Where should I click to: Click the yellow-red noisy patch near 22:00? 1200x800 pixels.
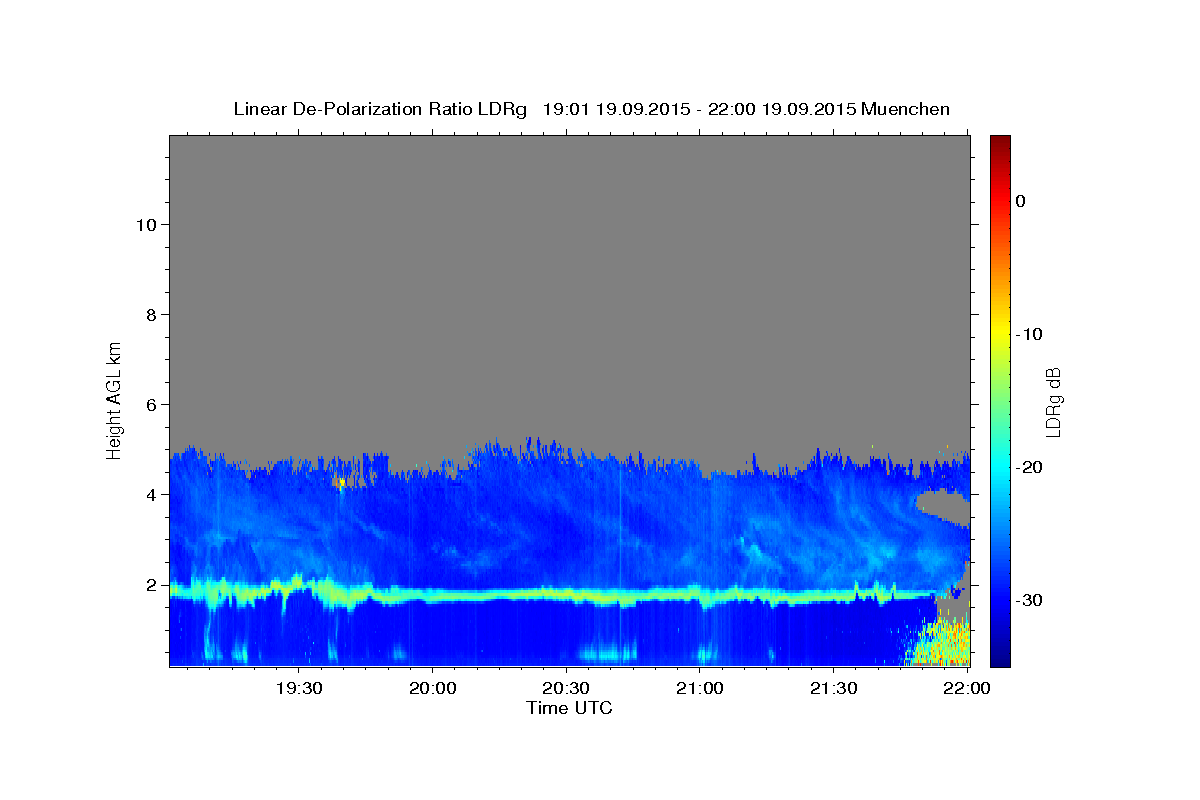click(x=940, y=642)
